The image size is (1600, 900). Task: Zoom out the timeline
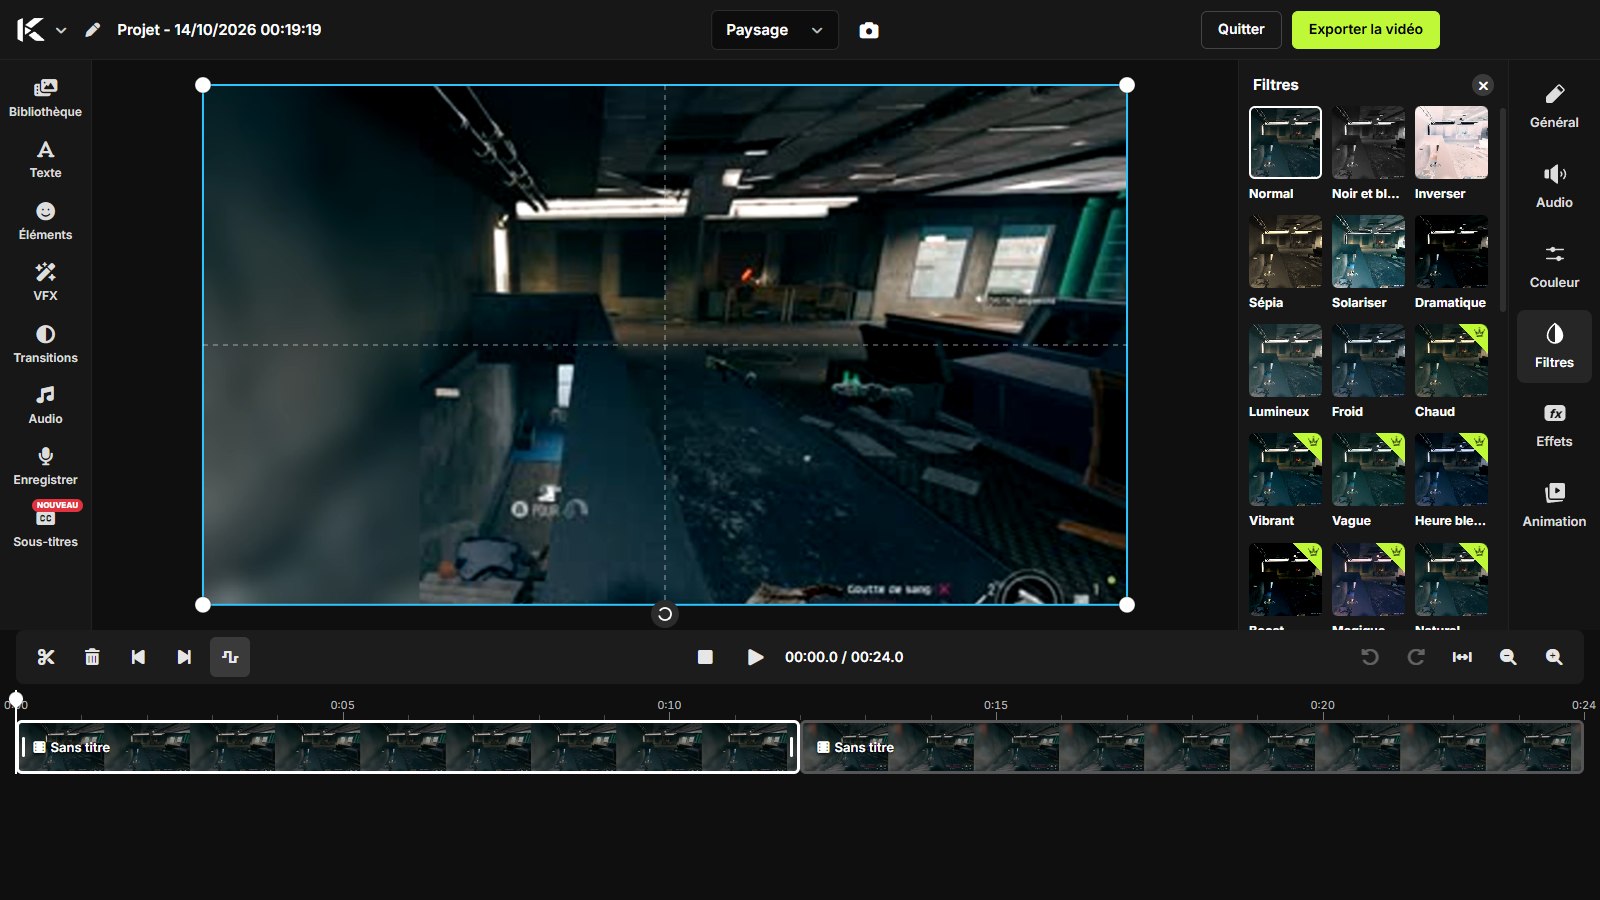tap(1508, 657)
